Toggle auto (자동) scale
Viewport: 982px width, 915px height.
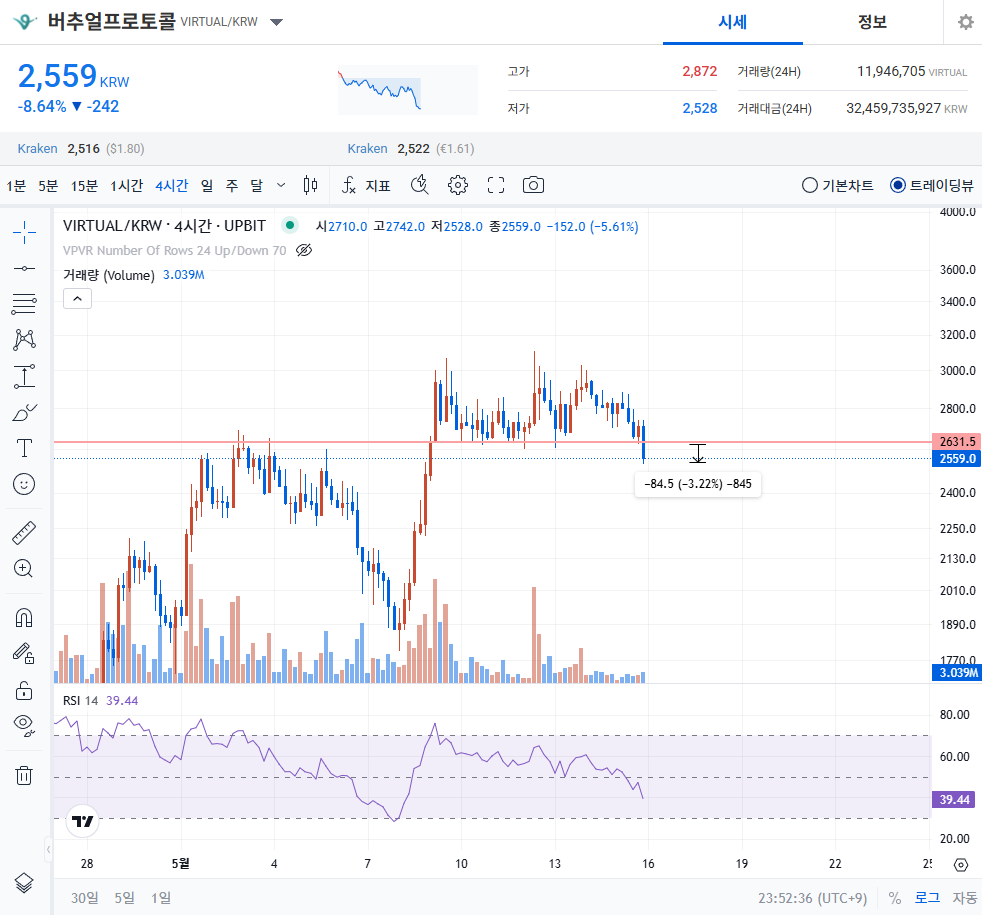(964, 898)
